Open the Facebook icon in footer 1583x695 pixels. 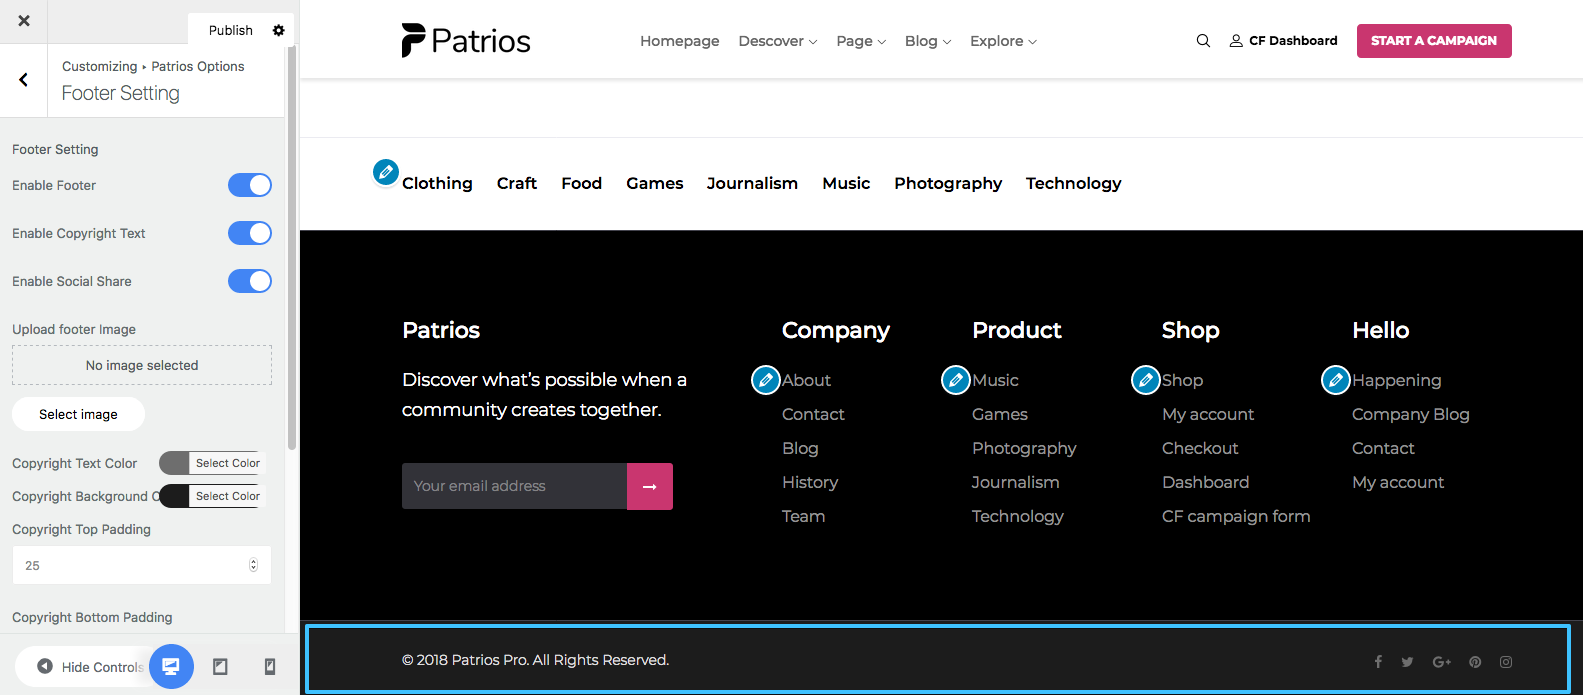coord(1378,662)
